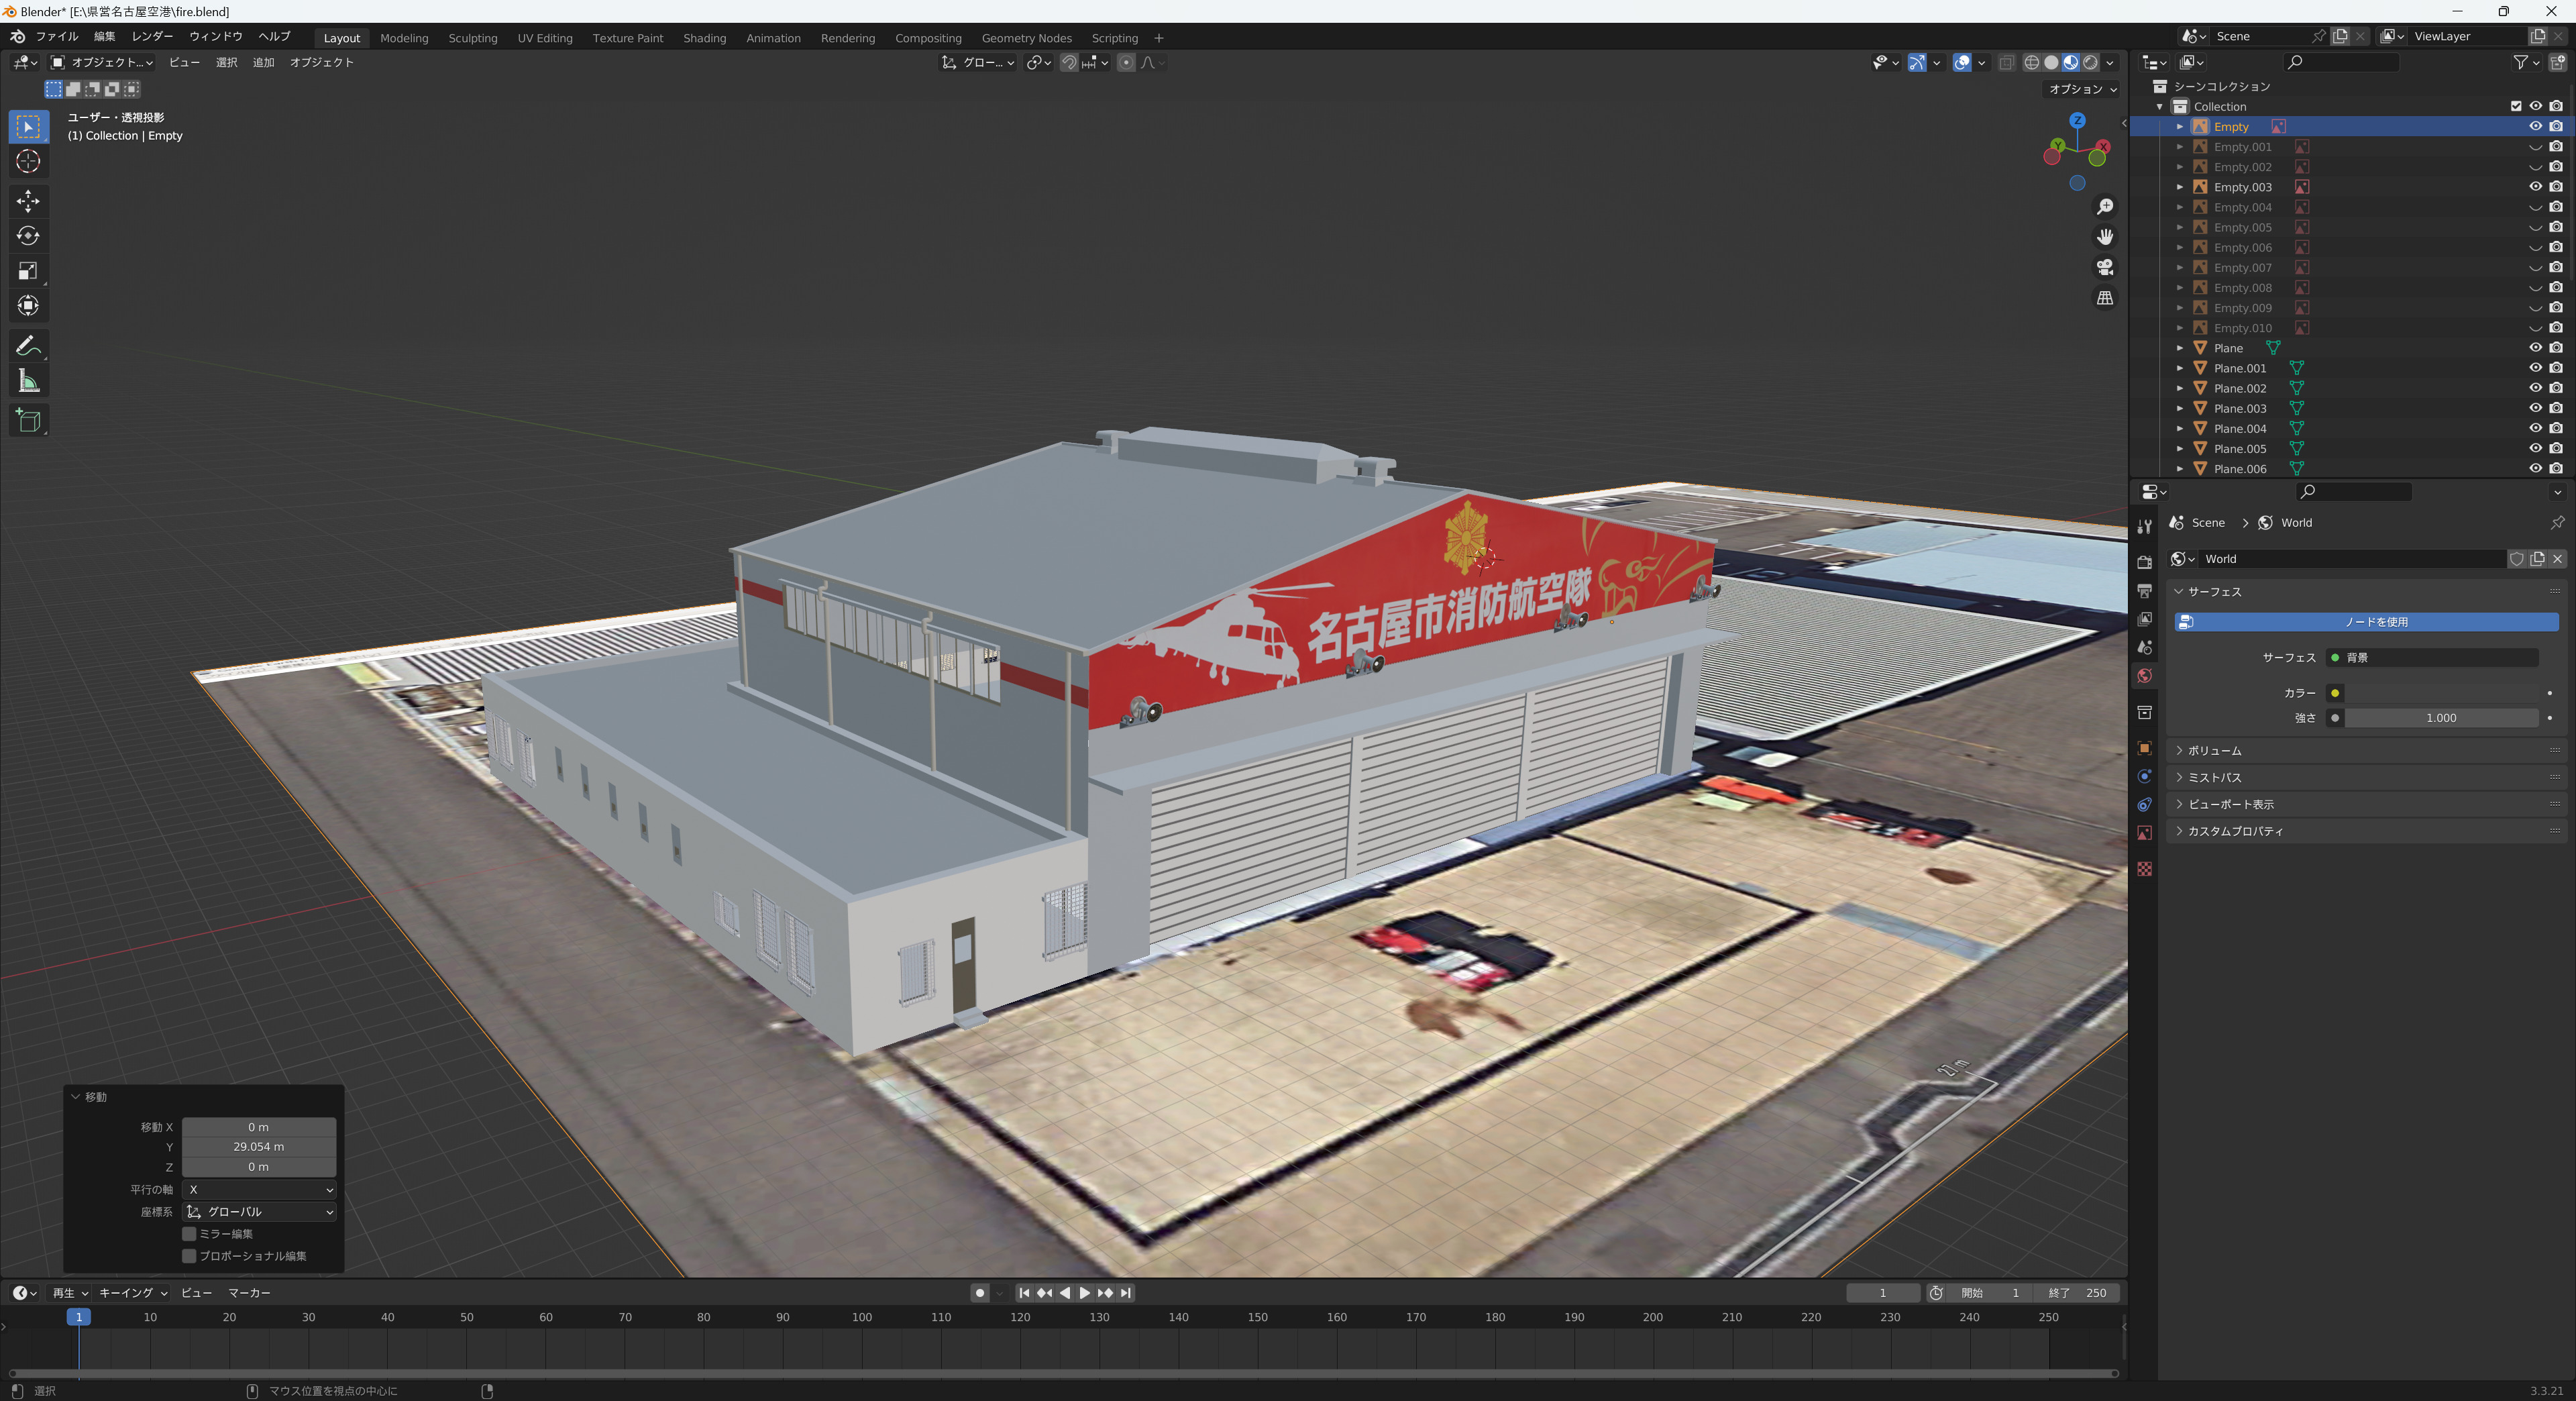The width and height of the screenshot is (2576, 1401).
Task: Expand the Plane.001 tree item
Action: coord(2180,368)
